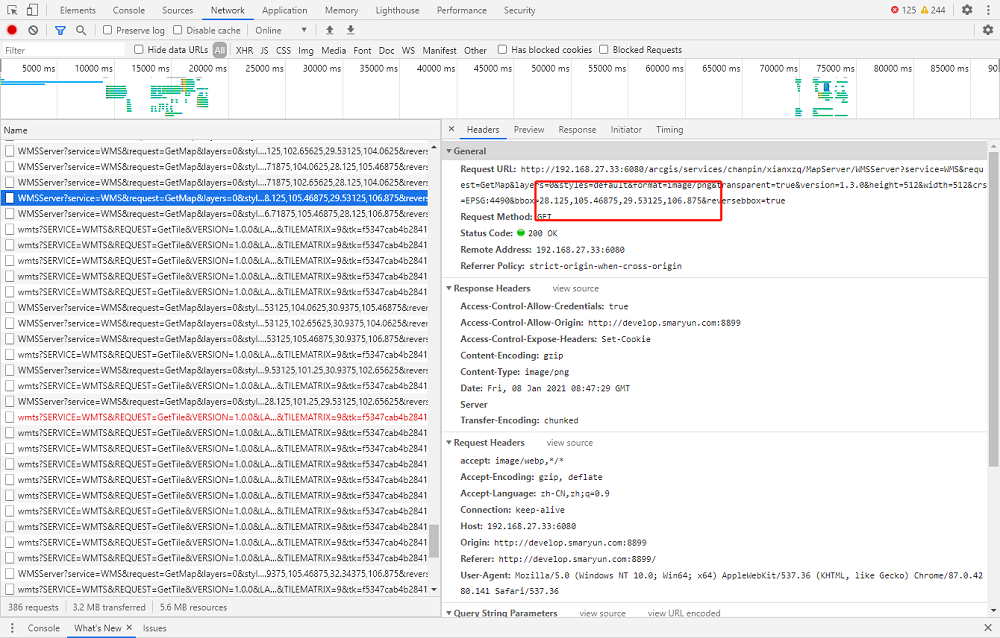
Task: Collapse the Request Headers section
Action: [449, 443]
